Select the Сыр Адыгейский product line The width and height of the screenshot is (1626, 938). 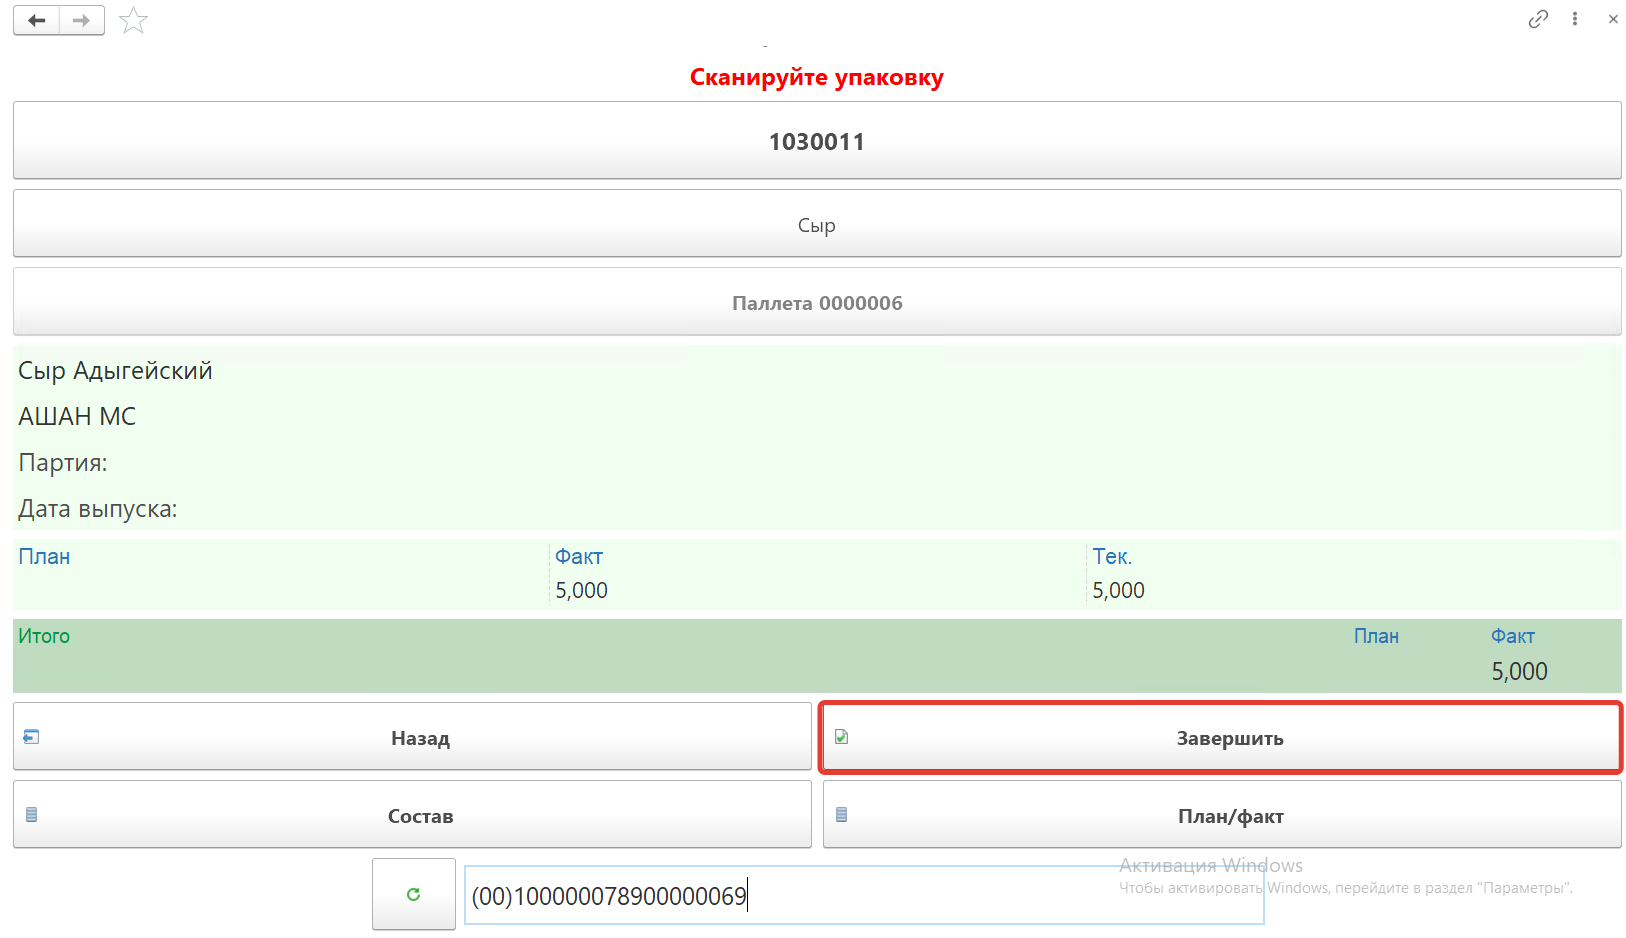point(116,371)
